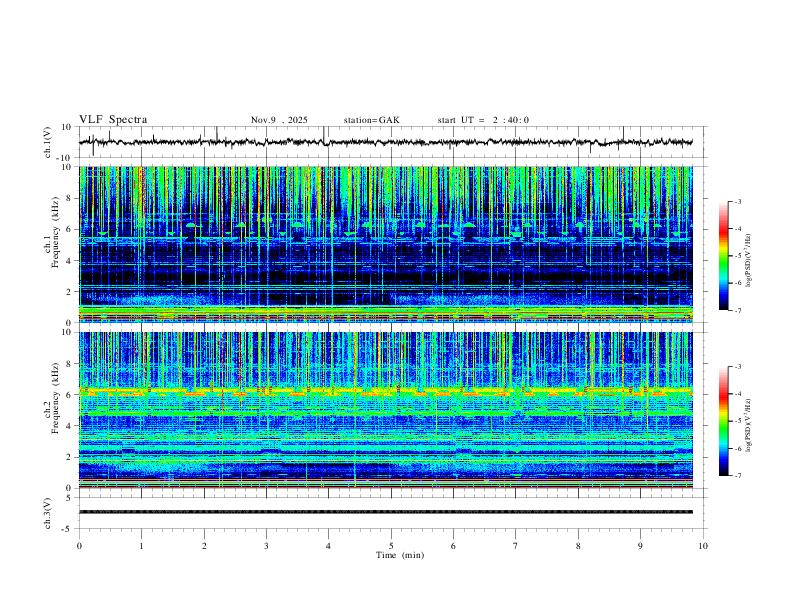
Task: Click the "station=GAK" header label
Action: coord(371,120)
